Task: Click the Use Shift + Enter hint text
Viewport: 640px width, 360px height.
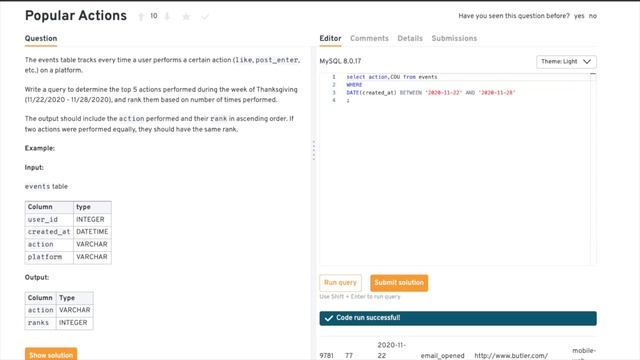Action: (x=360, y=297)
